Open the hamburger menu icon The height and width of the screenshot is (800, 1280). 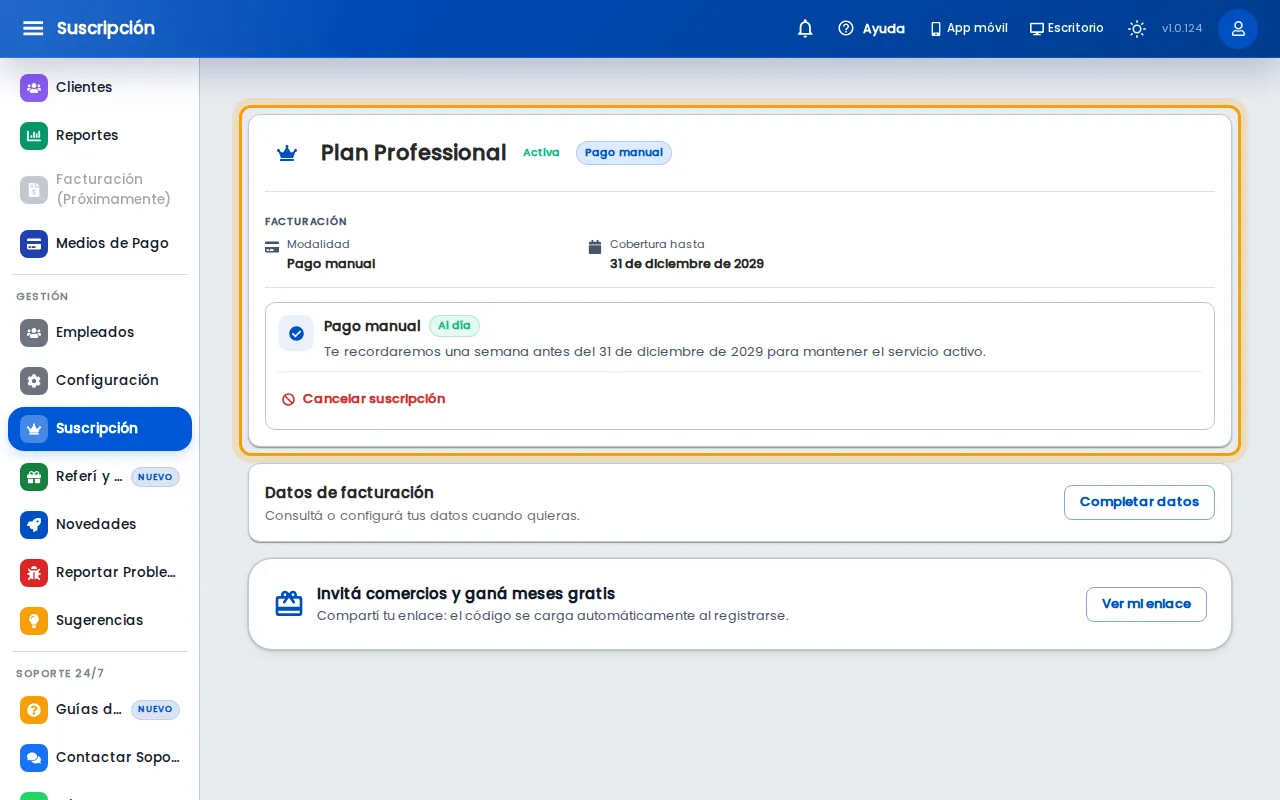click(x=33, y=28)
